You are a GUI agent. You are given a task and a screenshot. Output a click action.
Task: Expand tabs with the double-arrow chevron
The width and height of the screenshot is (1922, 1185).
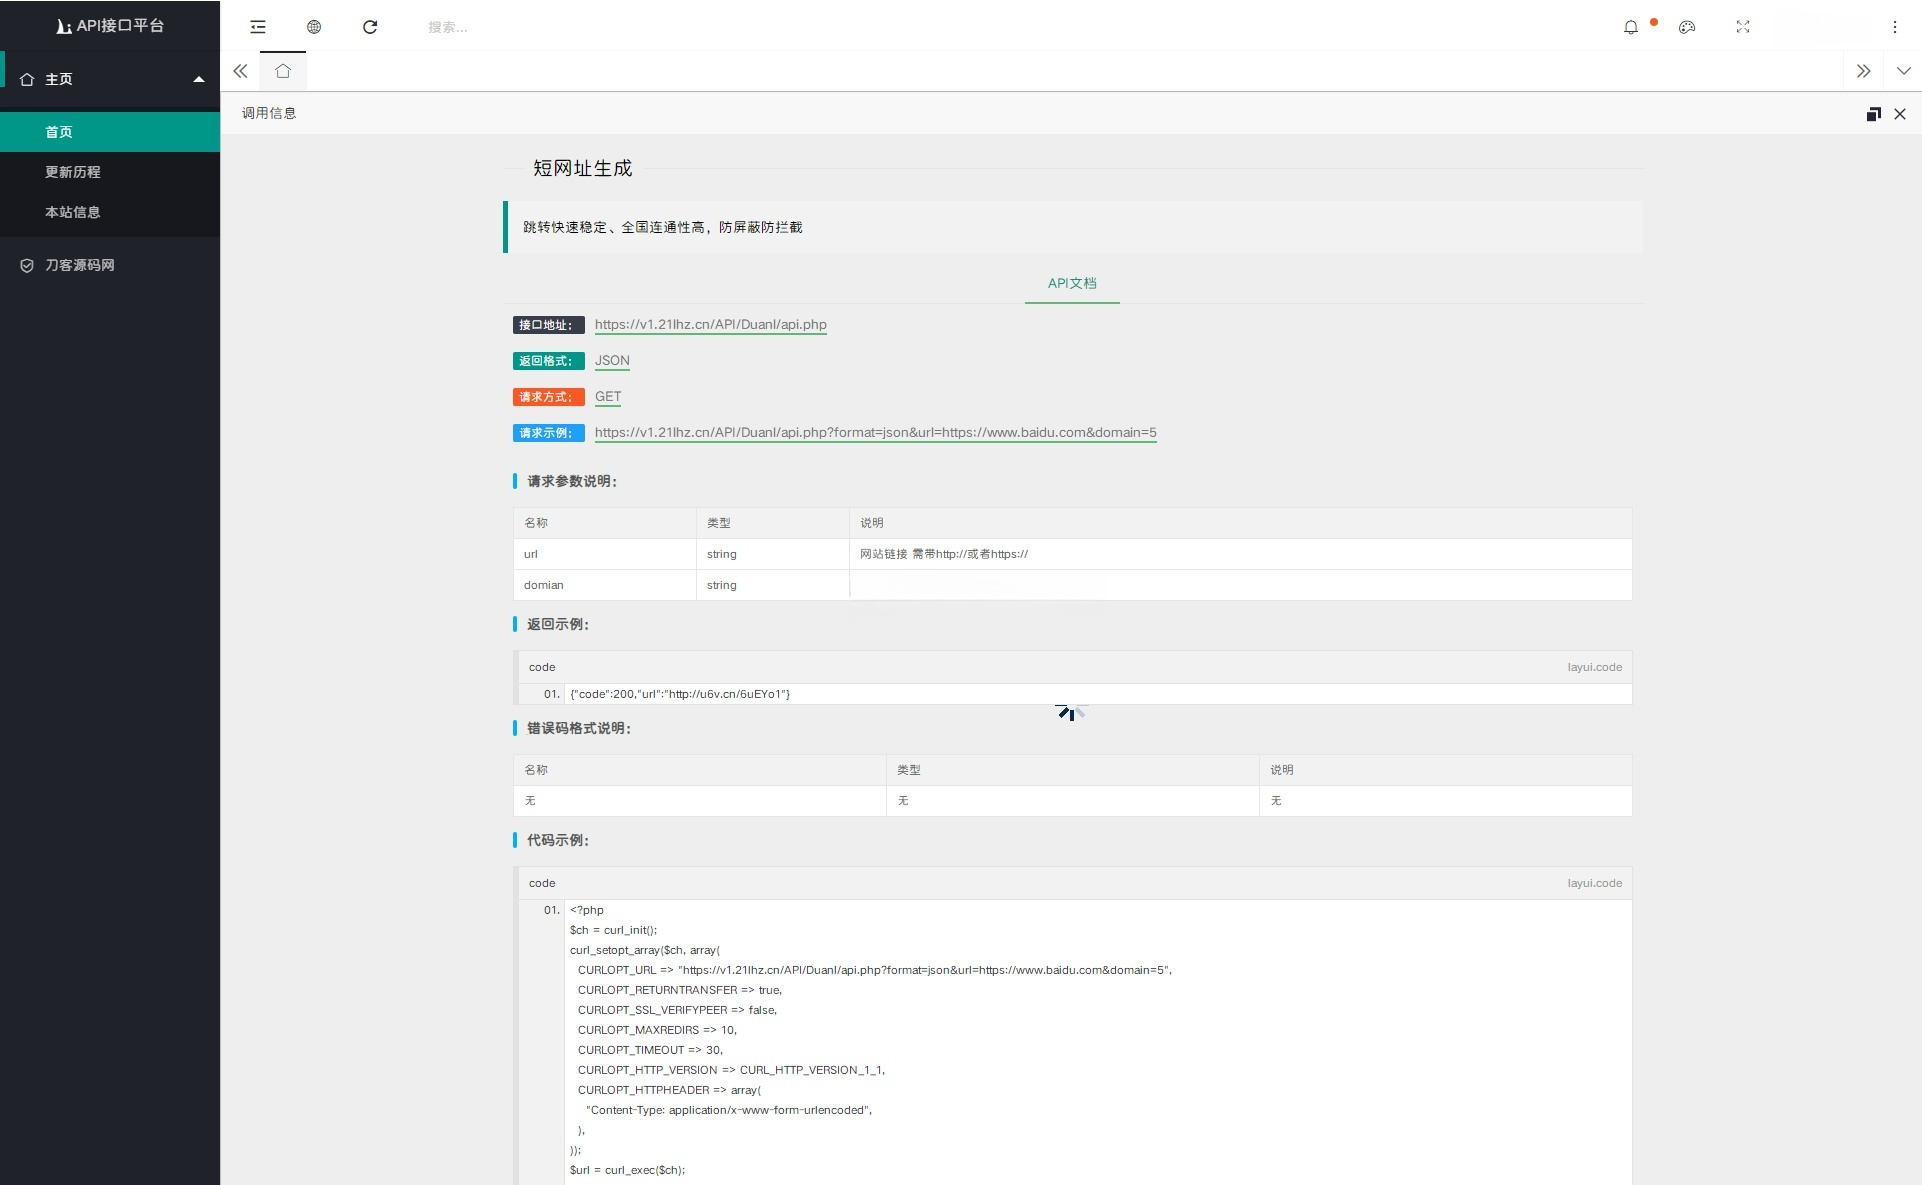point(1863,71)
